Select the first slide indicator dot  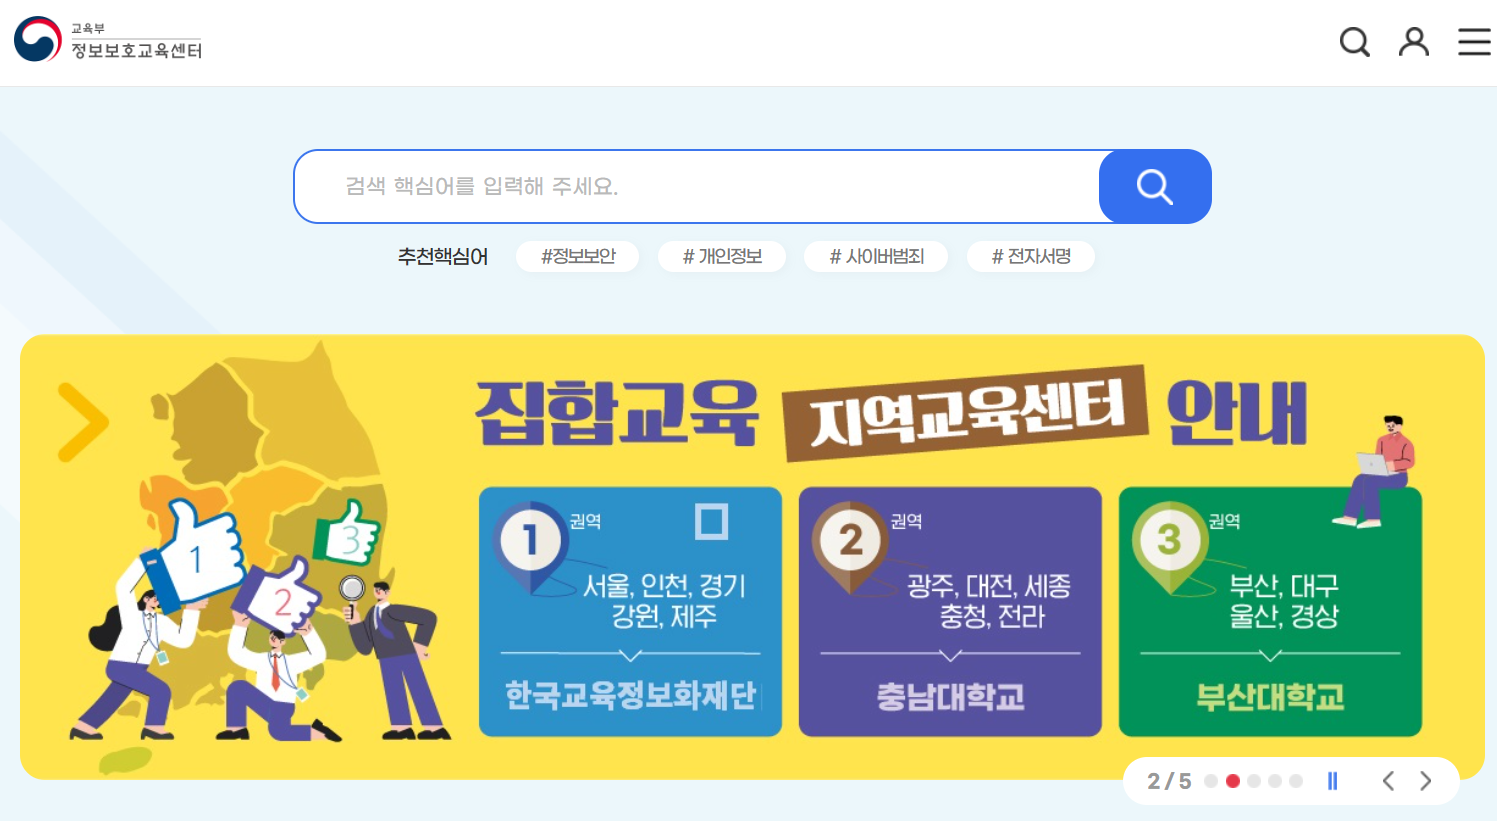[1211, 781]
